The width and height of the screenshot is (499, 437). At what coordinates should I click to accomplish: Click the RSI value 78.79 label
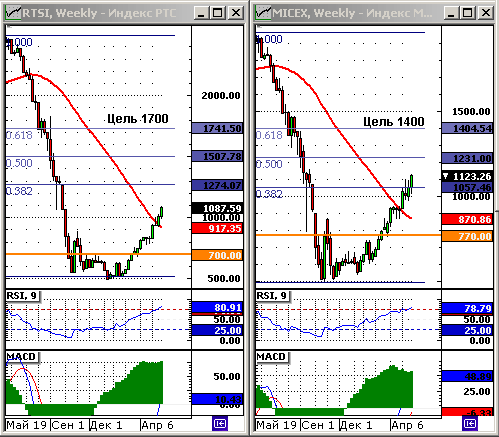(467, 308)
